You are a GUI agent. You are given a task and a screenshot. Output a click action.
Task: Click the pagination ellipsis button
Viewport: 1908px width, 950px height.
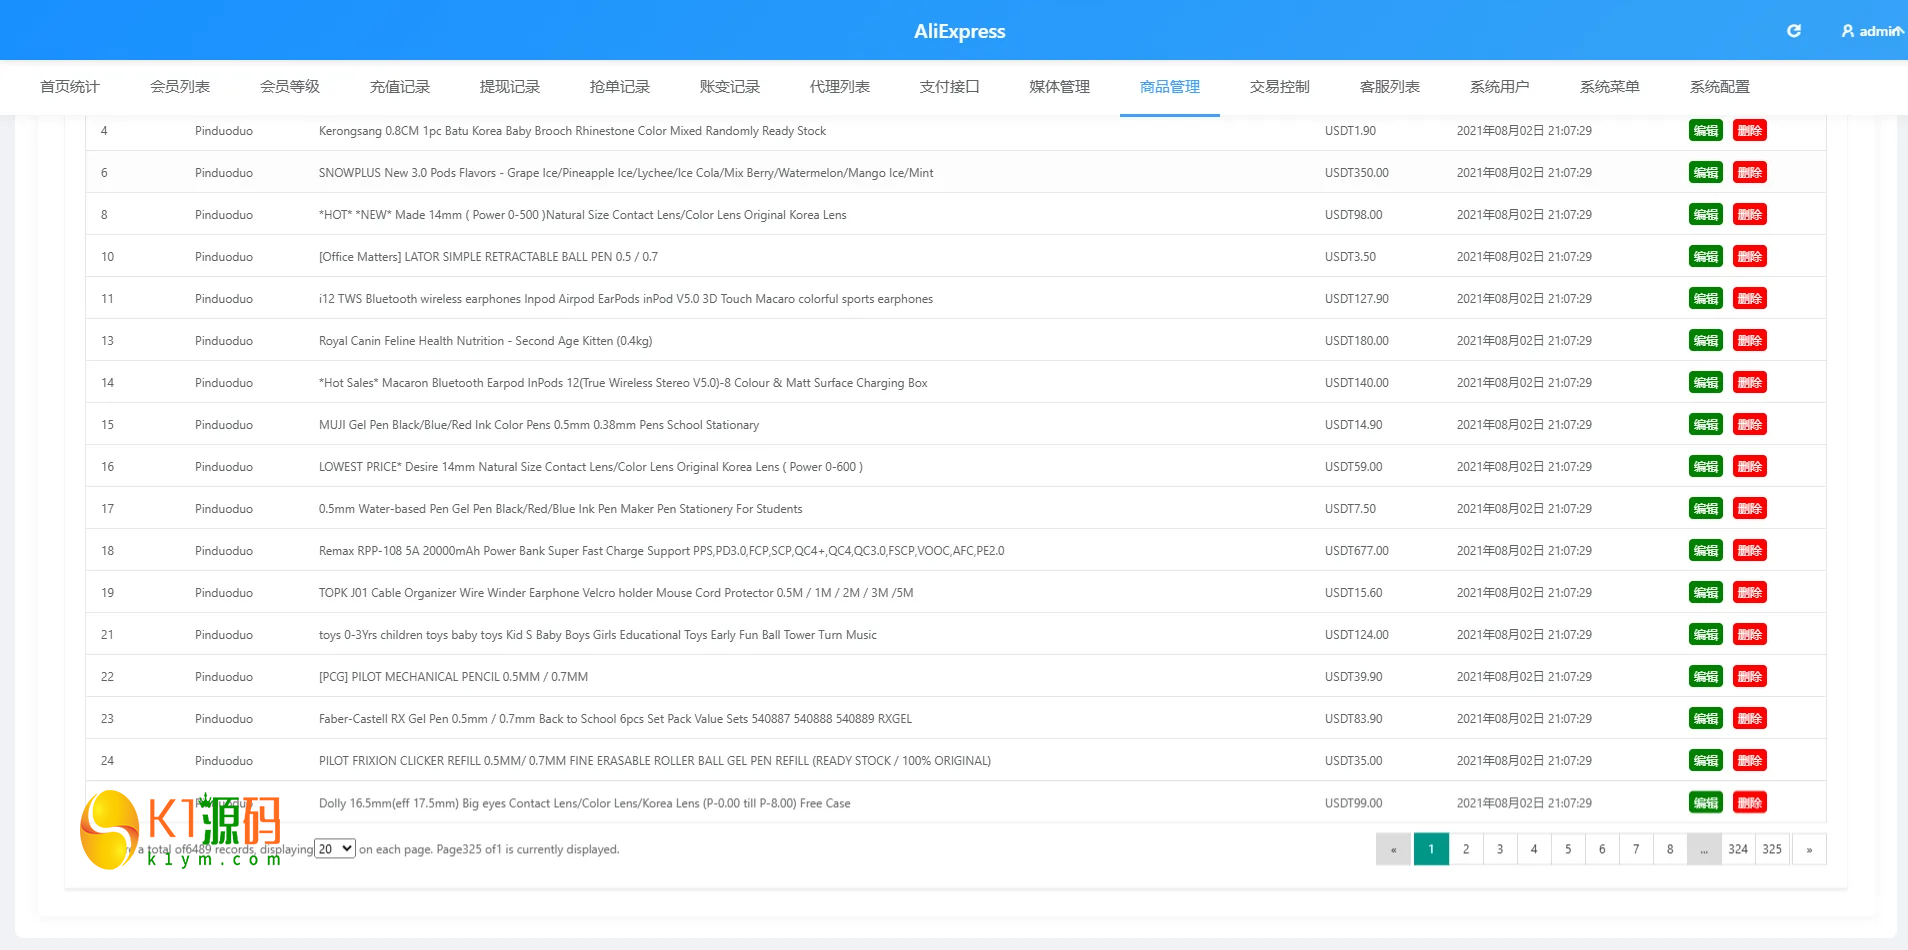1704,849
